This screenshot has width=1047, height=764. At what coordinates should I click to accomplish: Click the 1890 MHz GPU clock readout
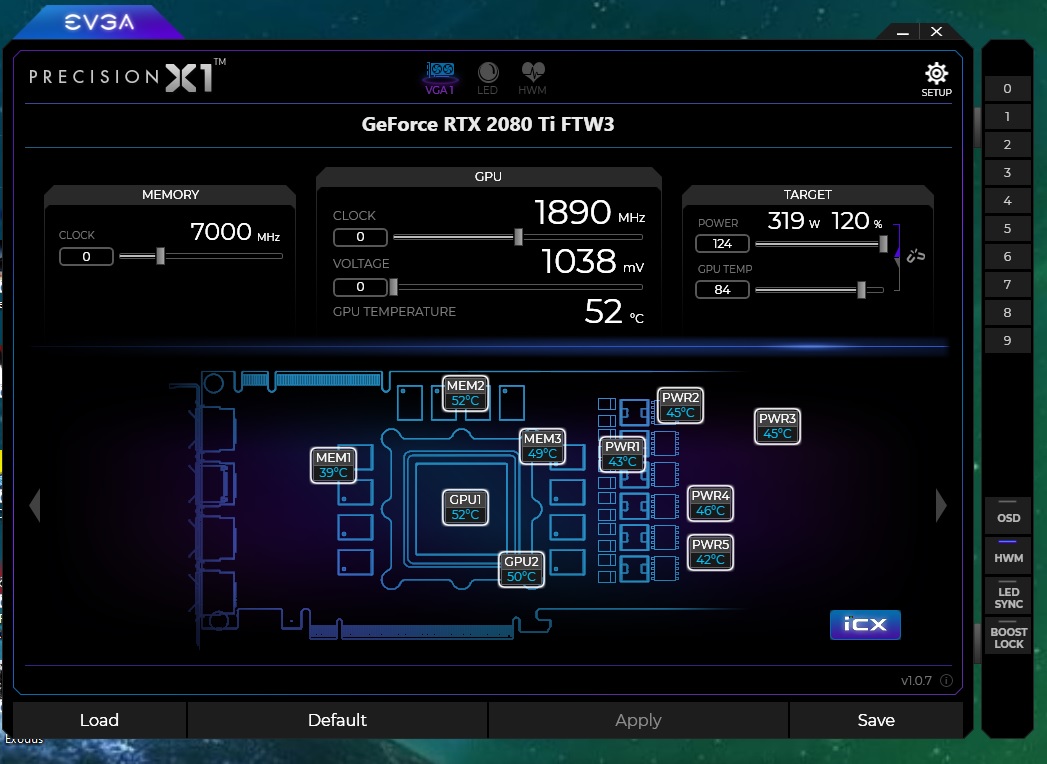point(590,213)
